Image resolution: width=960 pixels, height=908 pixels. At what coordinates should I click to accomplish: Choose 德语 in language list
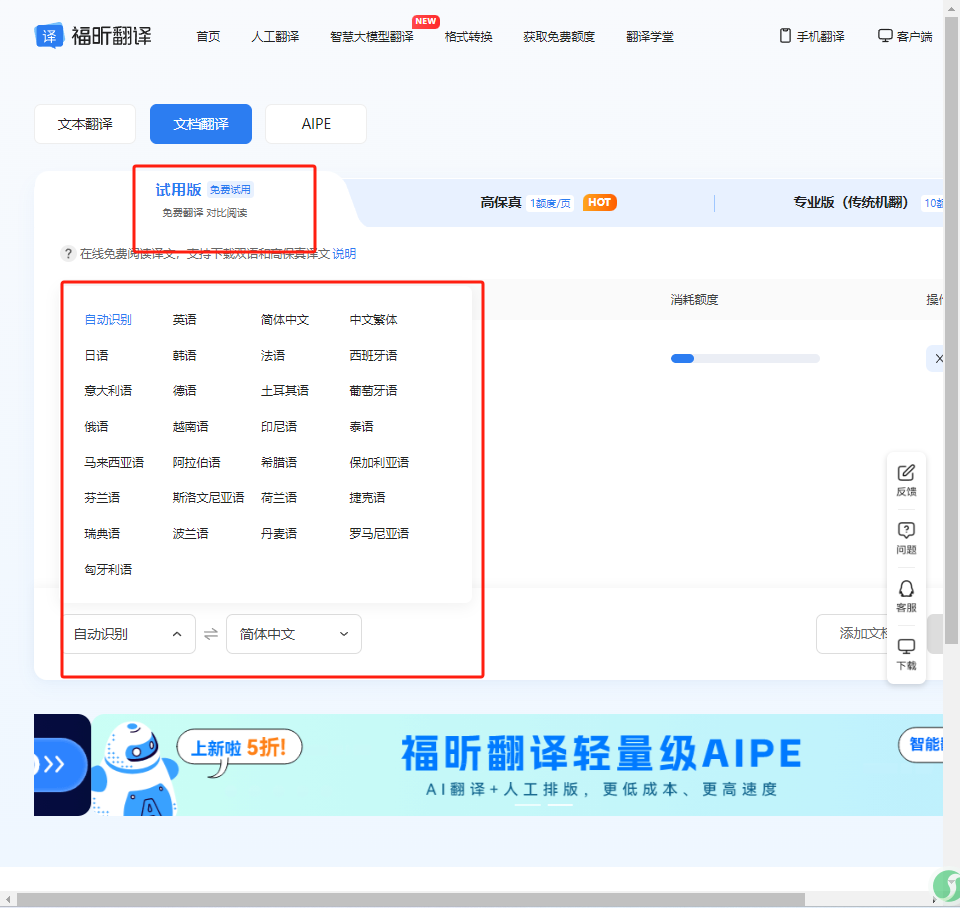coord(184,391)
